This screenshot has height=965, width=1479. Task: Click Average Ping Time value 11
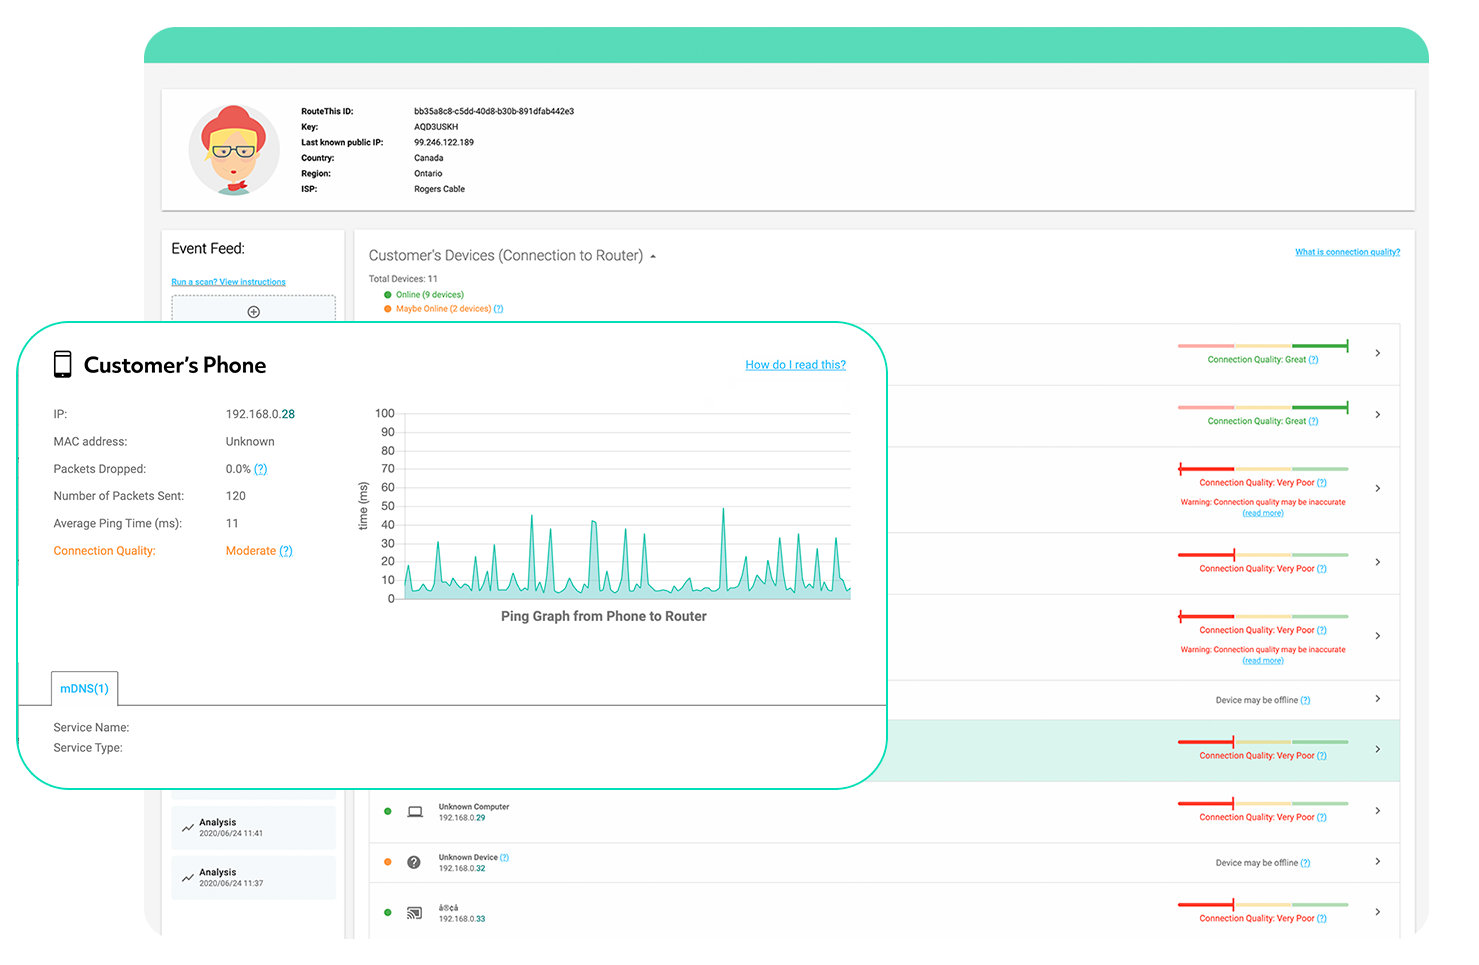point(232,524)
